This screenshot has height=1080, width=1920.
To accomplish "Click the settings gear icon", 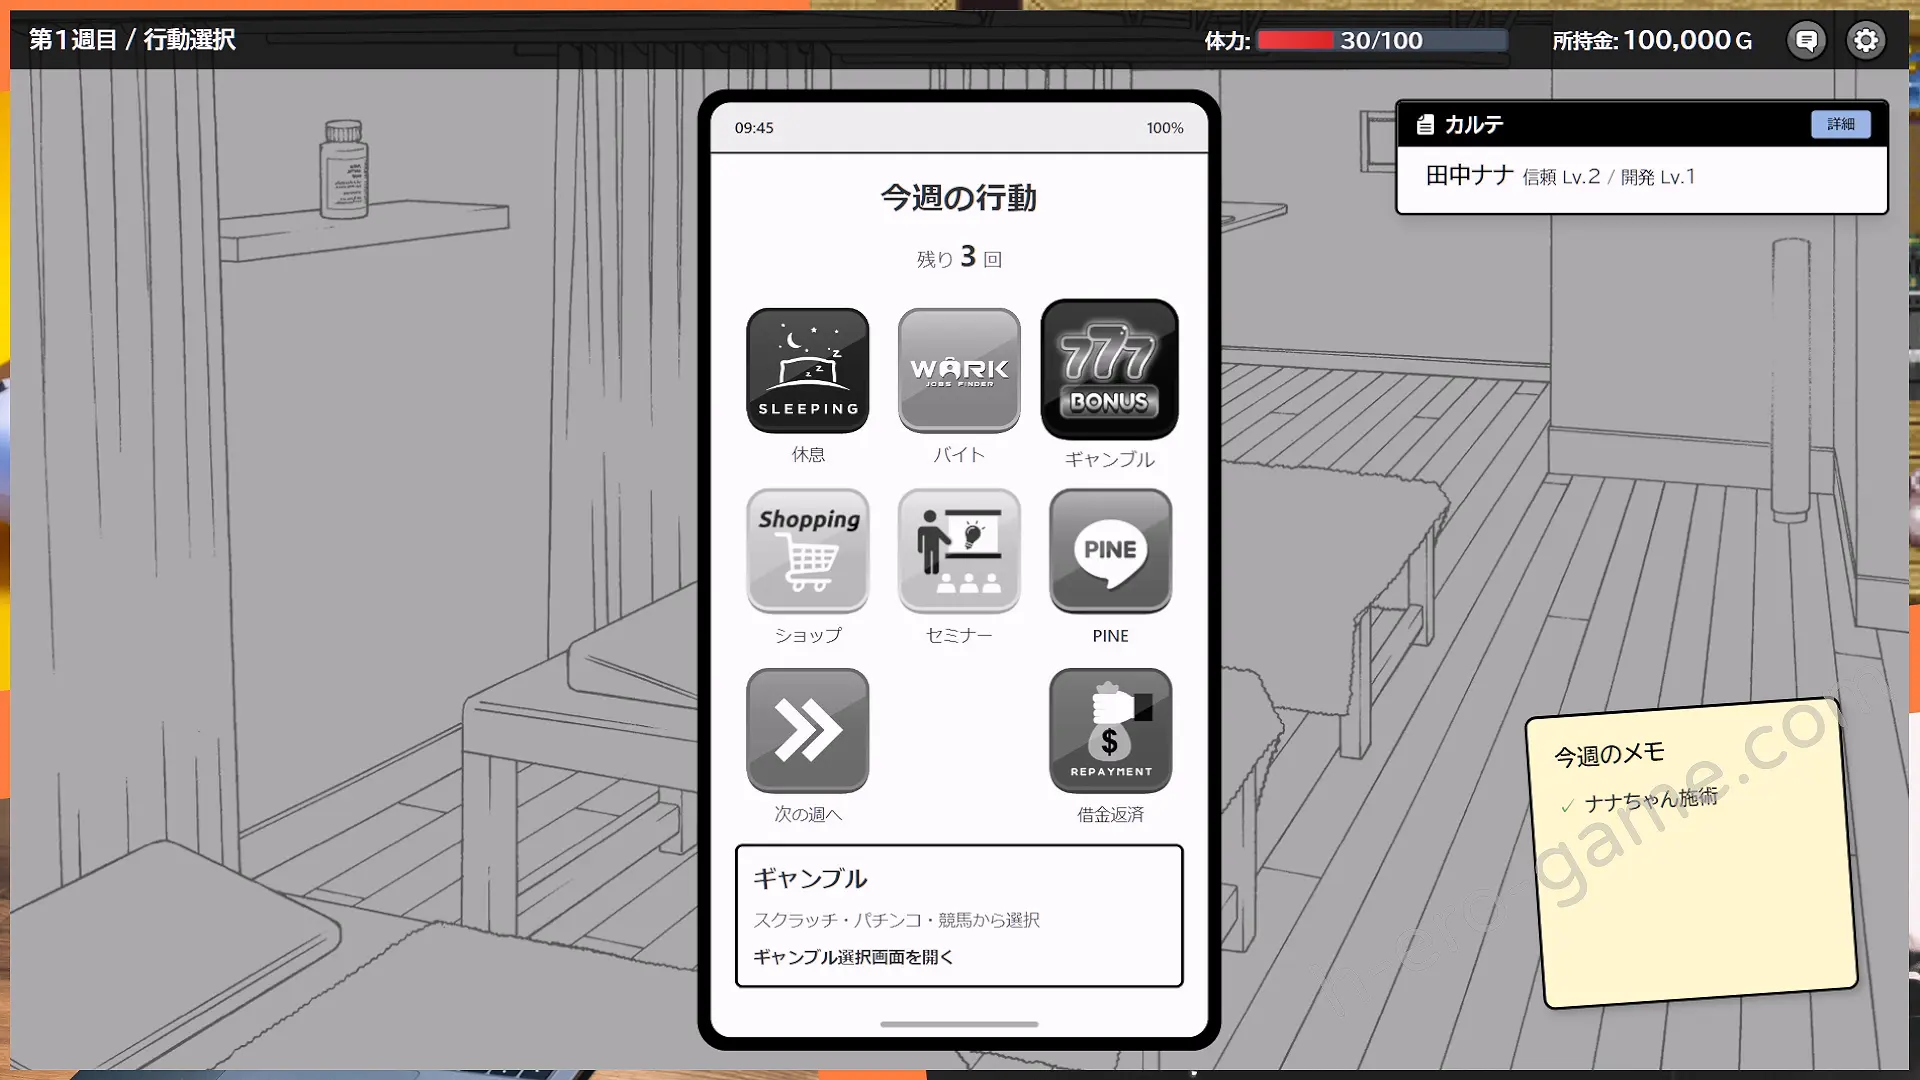I will (1865, 40).
